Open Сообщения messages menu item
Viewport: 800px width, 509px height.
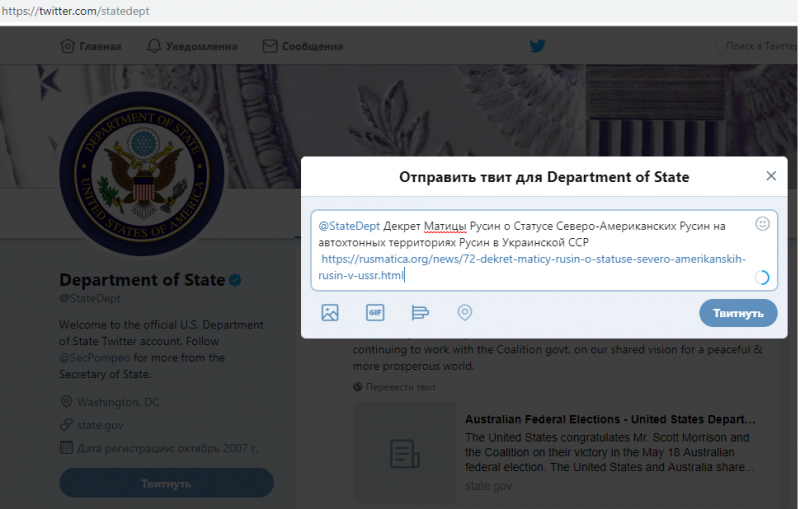tap(303, 46)
